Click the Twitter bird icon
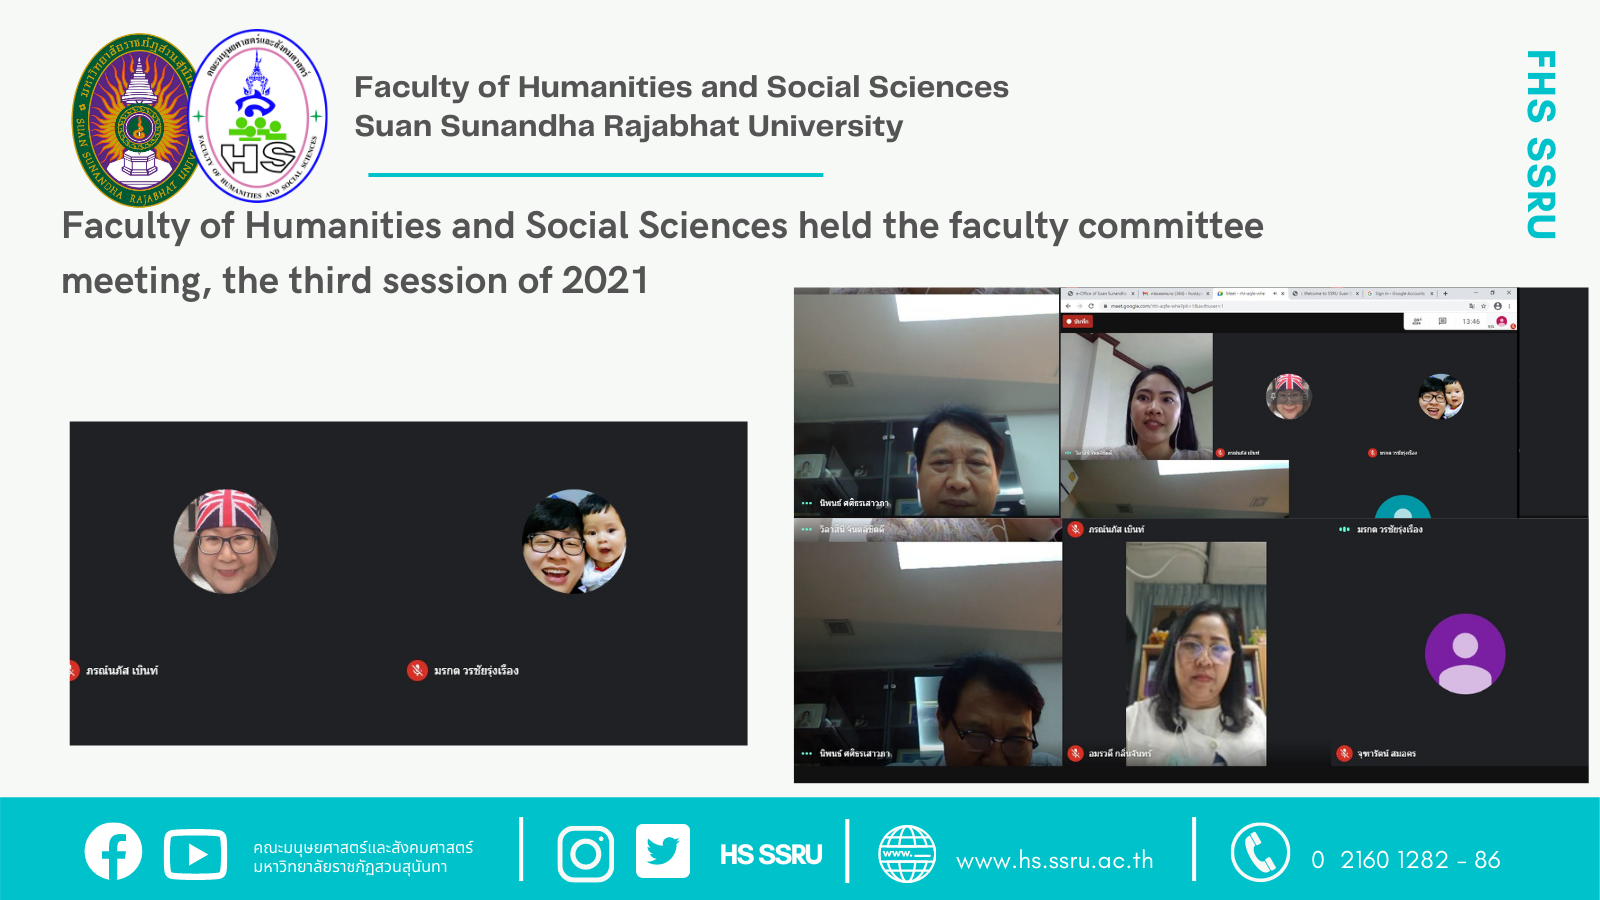This screenshot has width=1600, height=900. (662, 851)
